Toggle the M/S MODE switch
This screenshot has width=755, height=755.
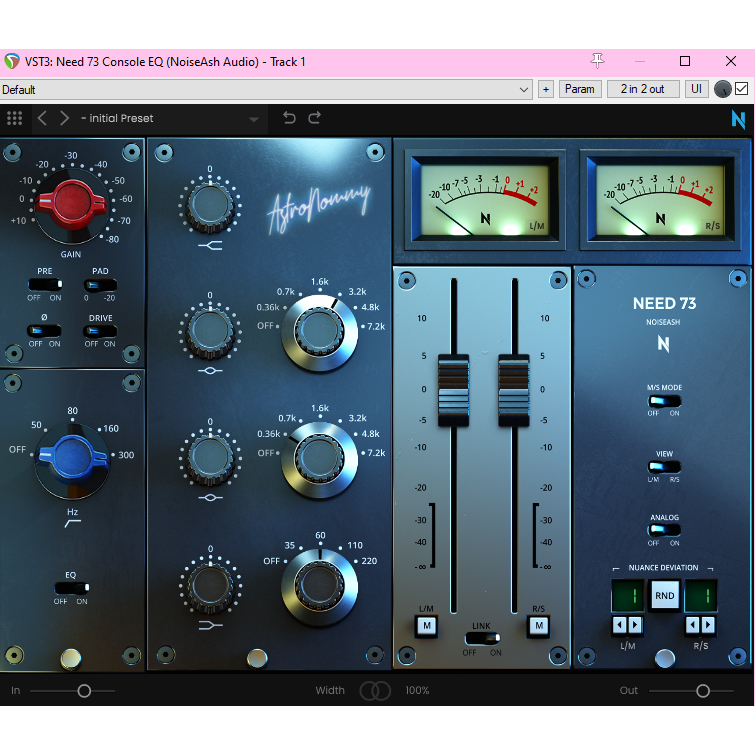[664, 401]
